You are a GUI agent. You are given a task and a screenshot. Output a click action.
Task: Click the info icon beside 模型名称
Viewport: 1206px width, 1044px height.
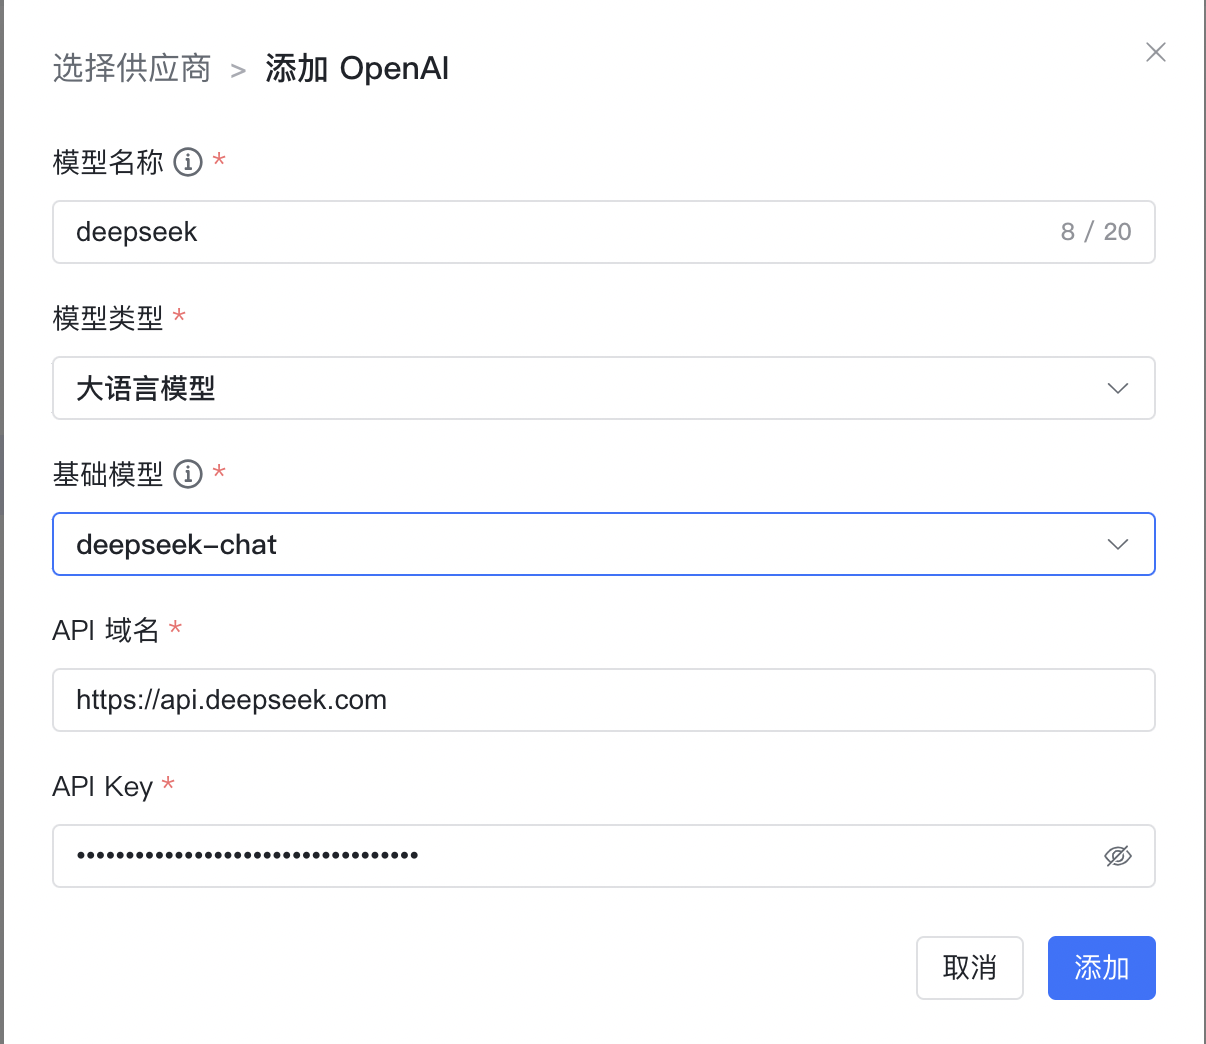pyautogui.click(x=188, y=162)
